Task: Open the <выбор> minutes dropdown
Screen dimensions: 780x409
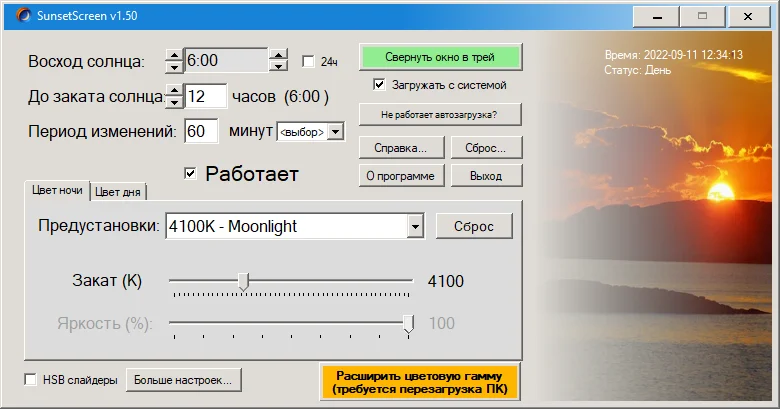Action: click(x=310, y=132)
